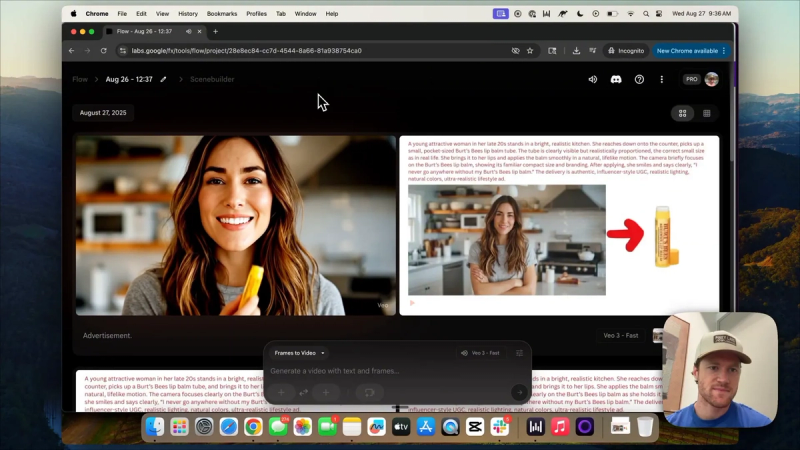Open the App Store in the Dock
Image resolution: width=800 pixels, height=450 pixels.
pyautogui.click(x=426, y=427)
